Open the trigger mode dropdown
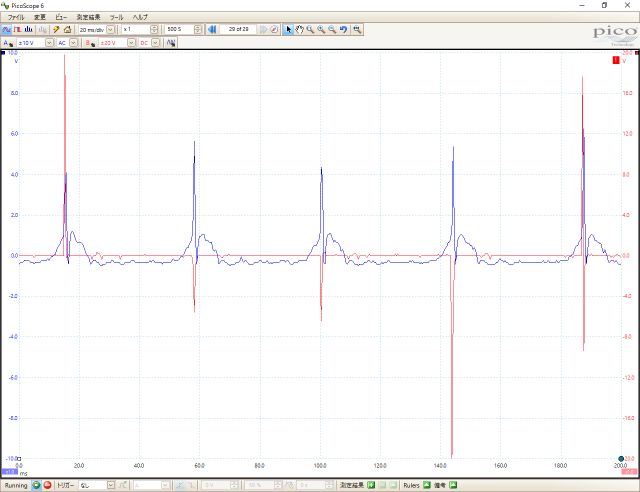The image size is (640, 492). (x=111, y=485)
